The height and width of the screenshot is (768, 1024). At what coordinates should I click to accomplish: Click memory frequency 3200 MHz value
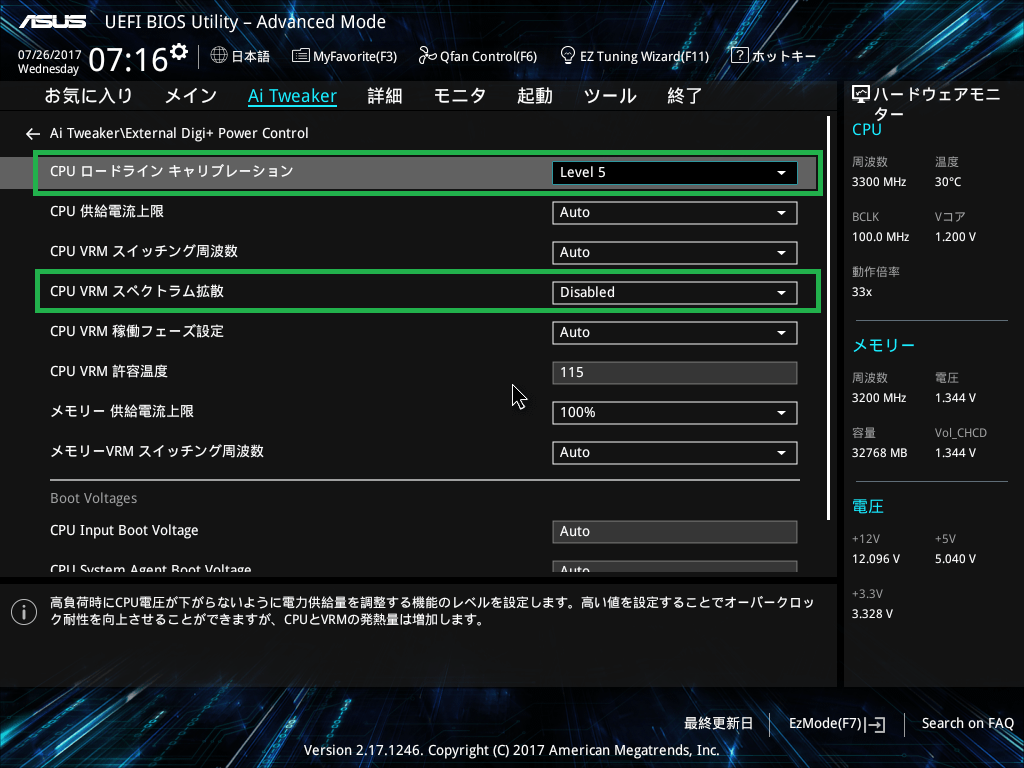tap(879, 398)
